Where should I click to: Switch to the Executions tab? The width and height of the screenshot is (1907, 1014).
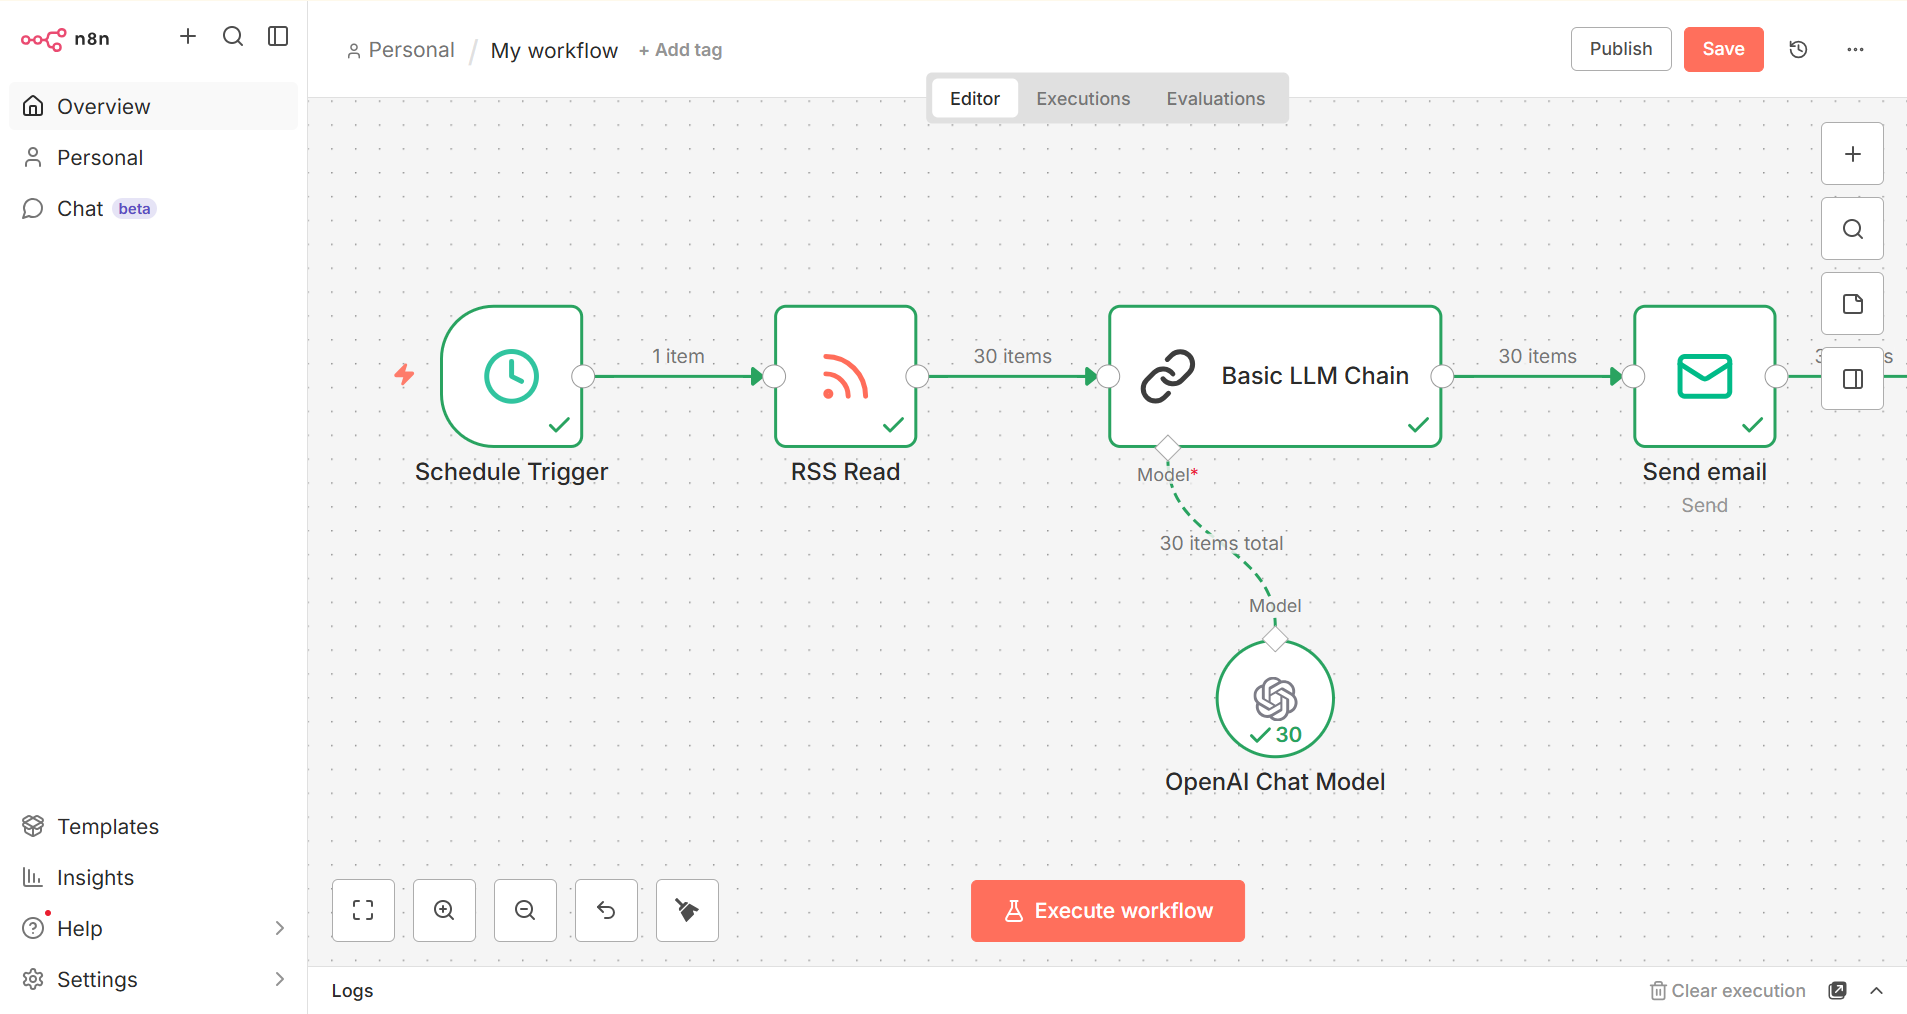click(1082, 98)
